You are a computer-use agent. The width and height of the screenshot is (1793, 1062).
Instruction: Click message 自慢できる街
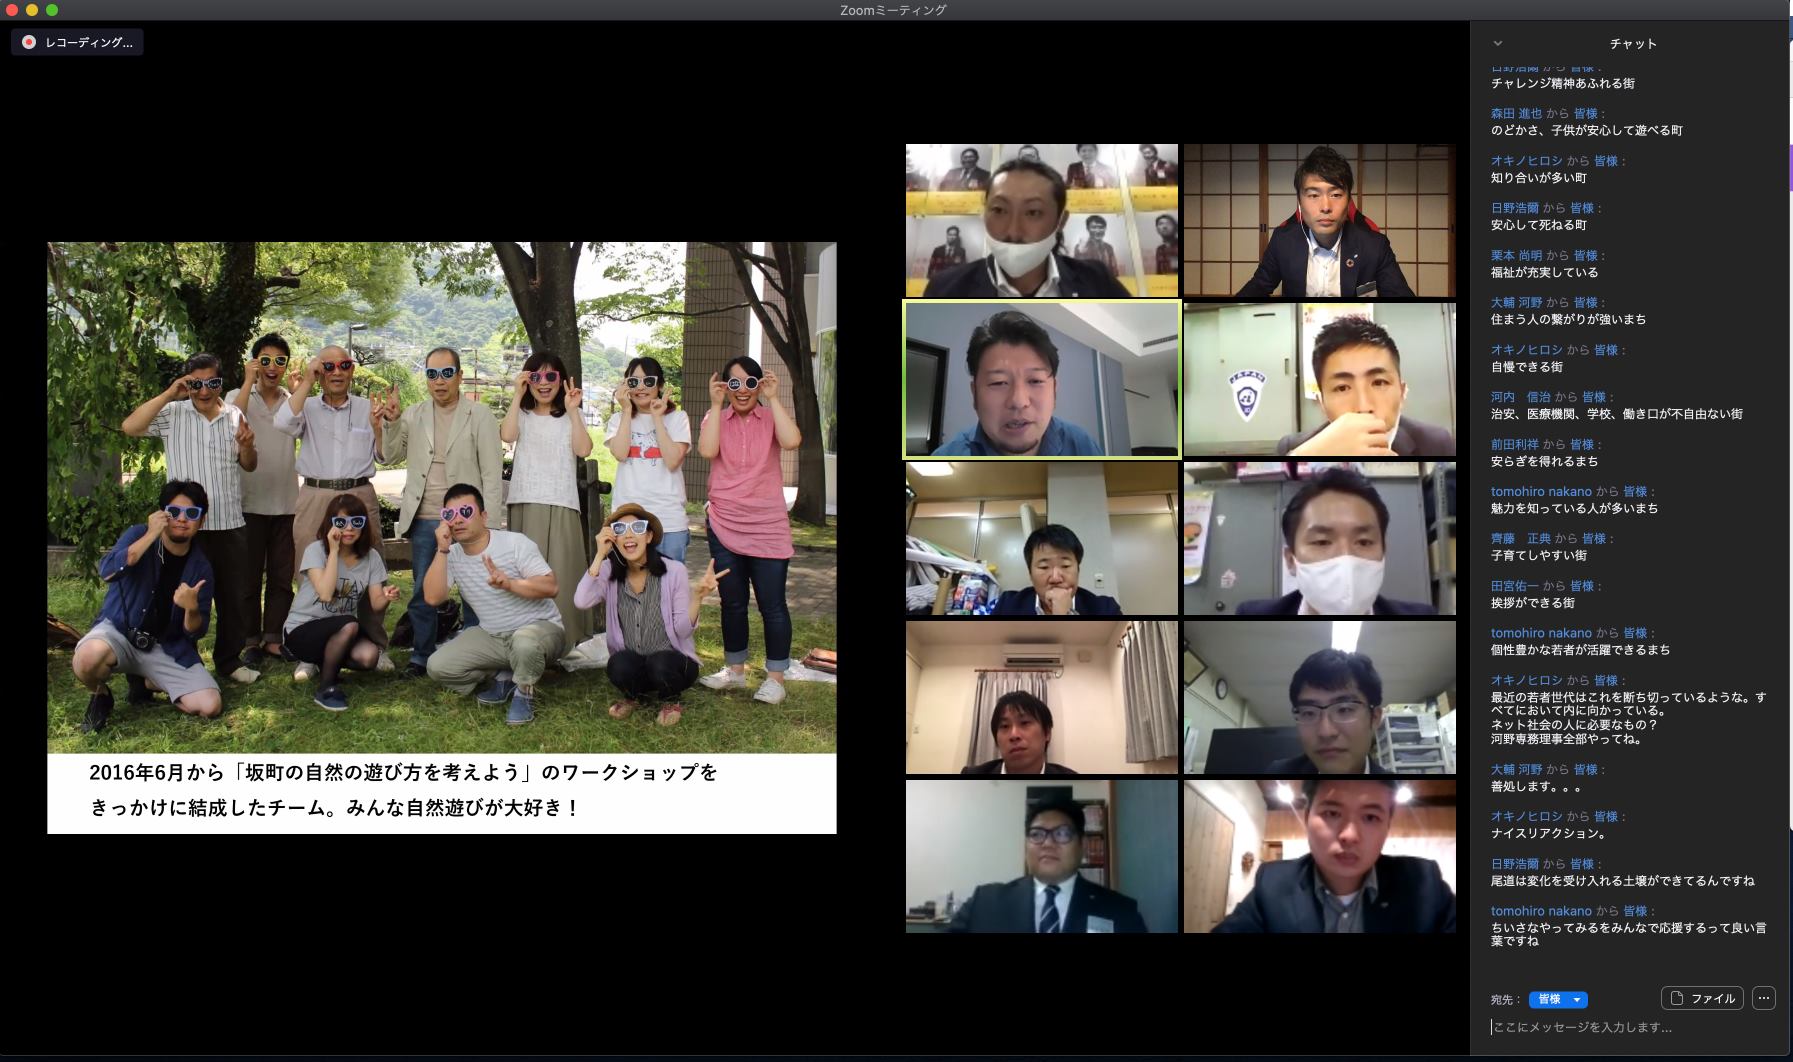[x=1527, y=367]
